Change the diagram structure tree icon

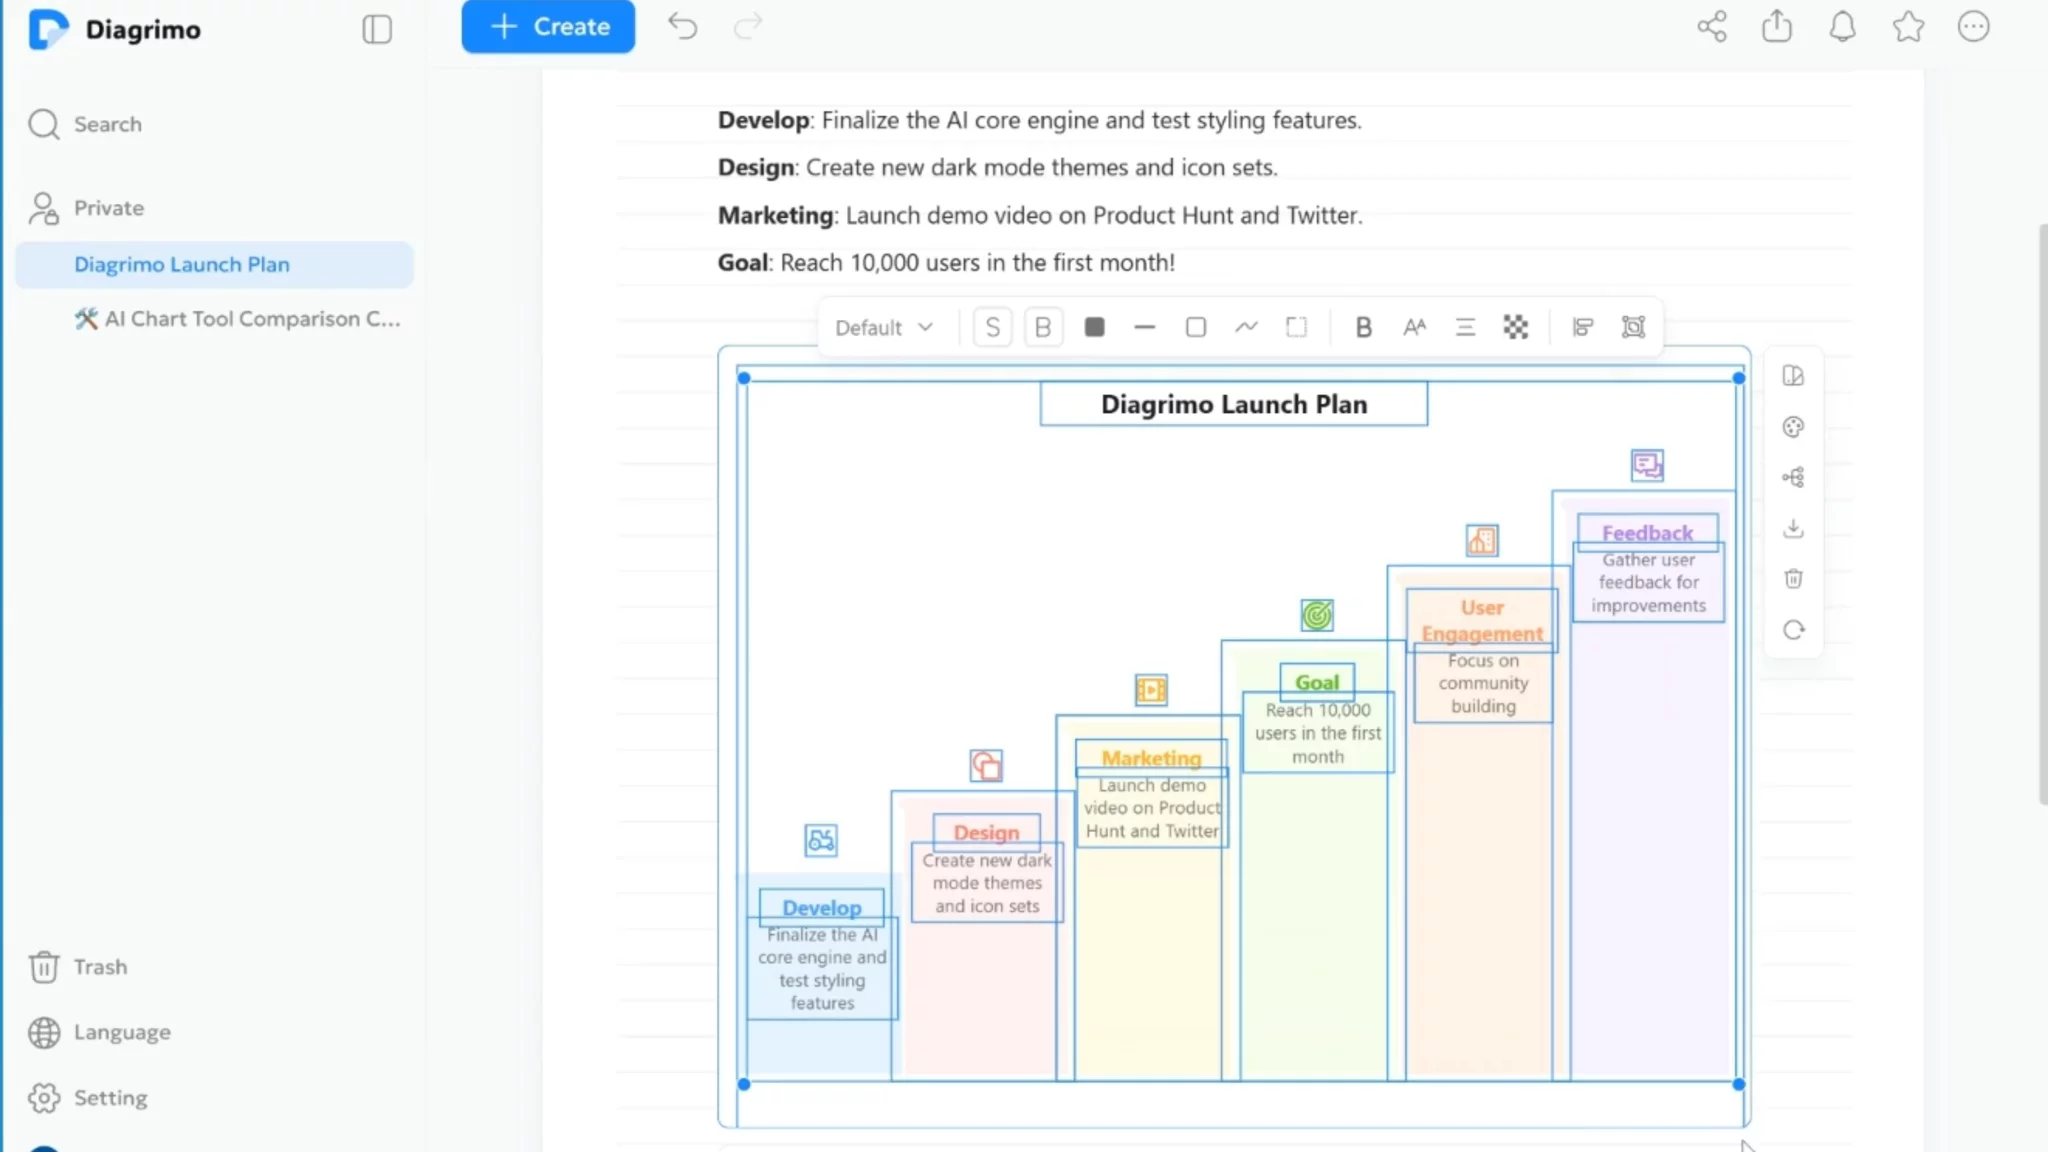click(x=1793, y=477)
